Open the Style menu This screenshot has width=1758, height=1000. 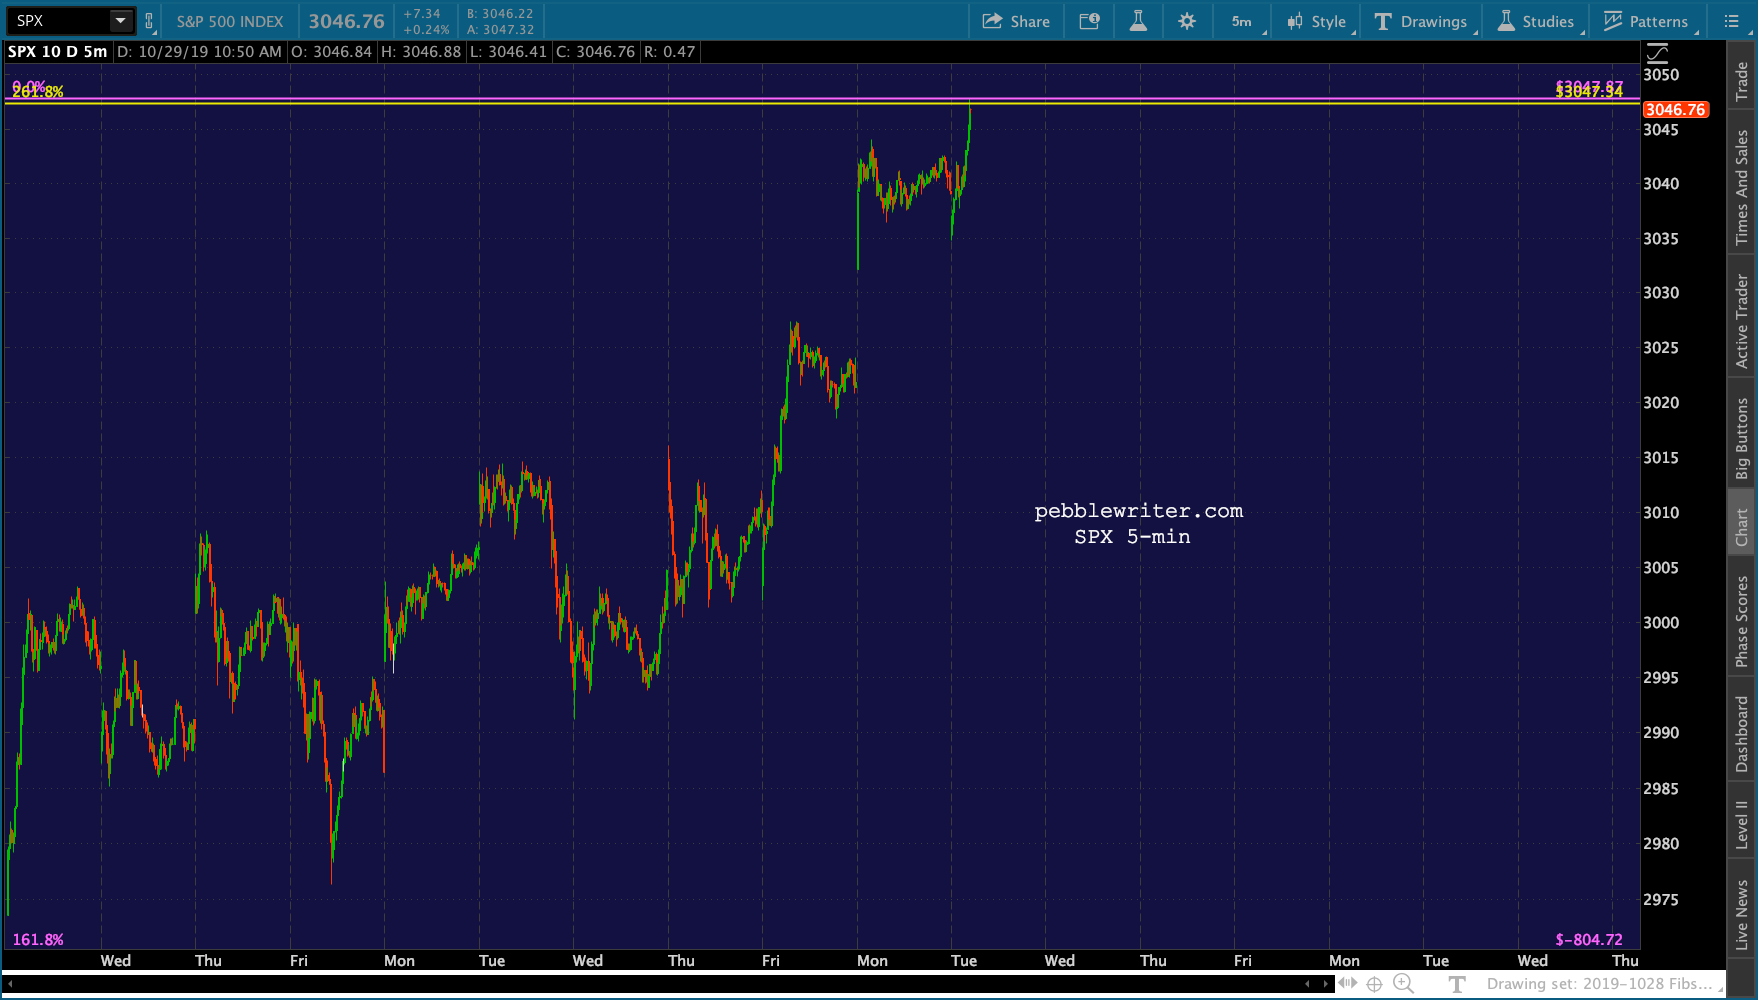1317,21
